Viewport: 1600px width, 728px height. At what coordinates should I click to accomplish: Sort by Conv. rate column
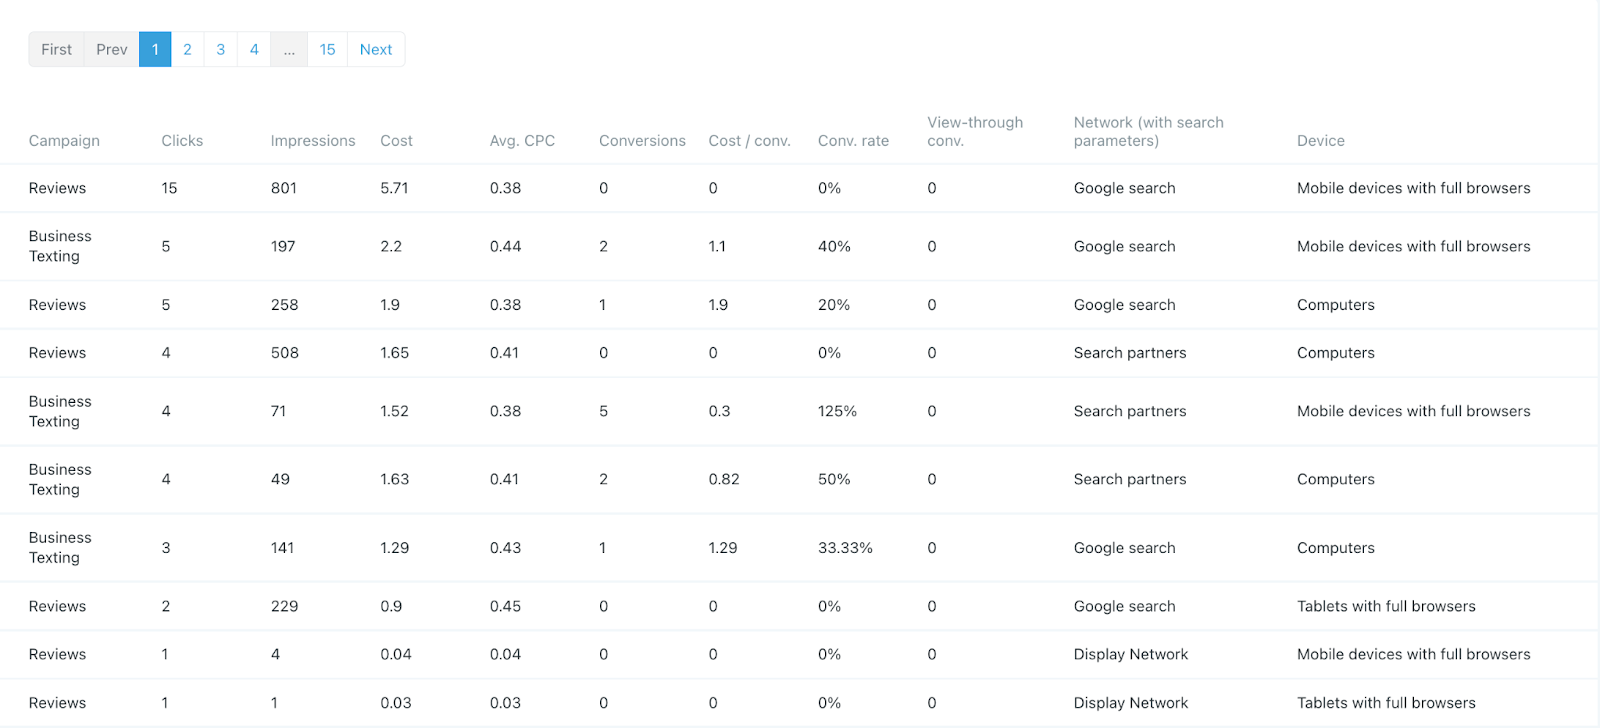point(853,141)
